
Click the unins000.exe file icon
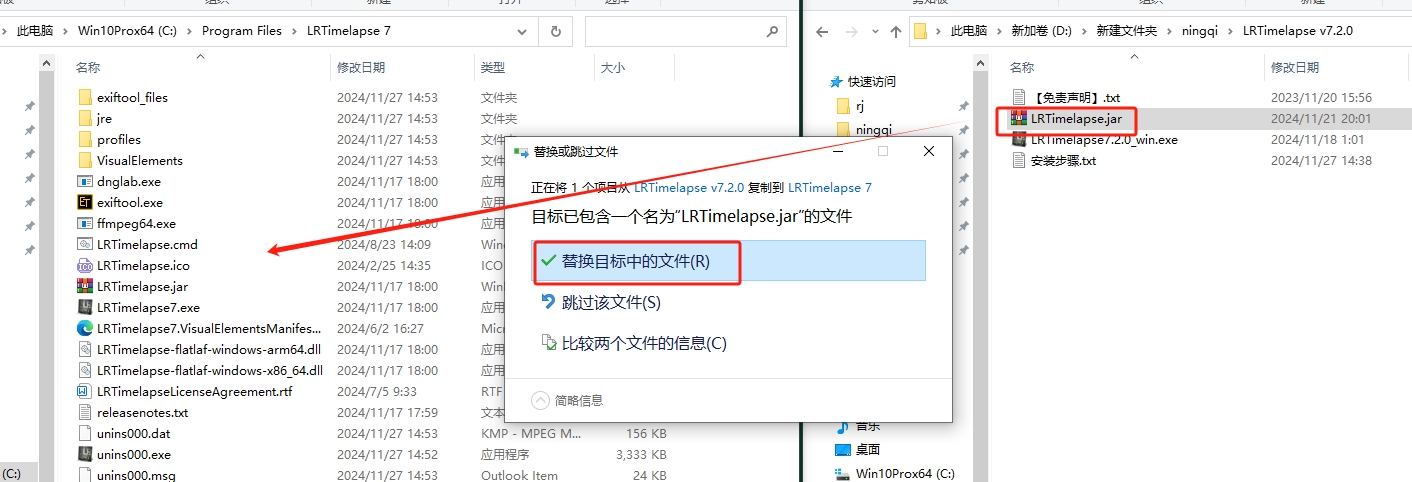[85, 454]
